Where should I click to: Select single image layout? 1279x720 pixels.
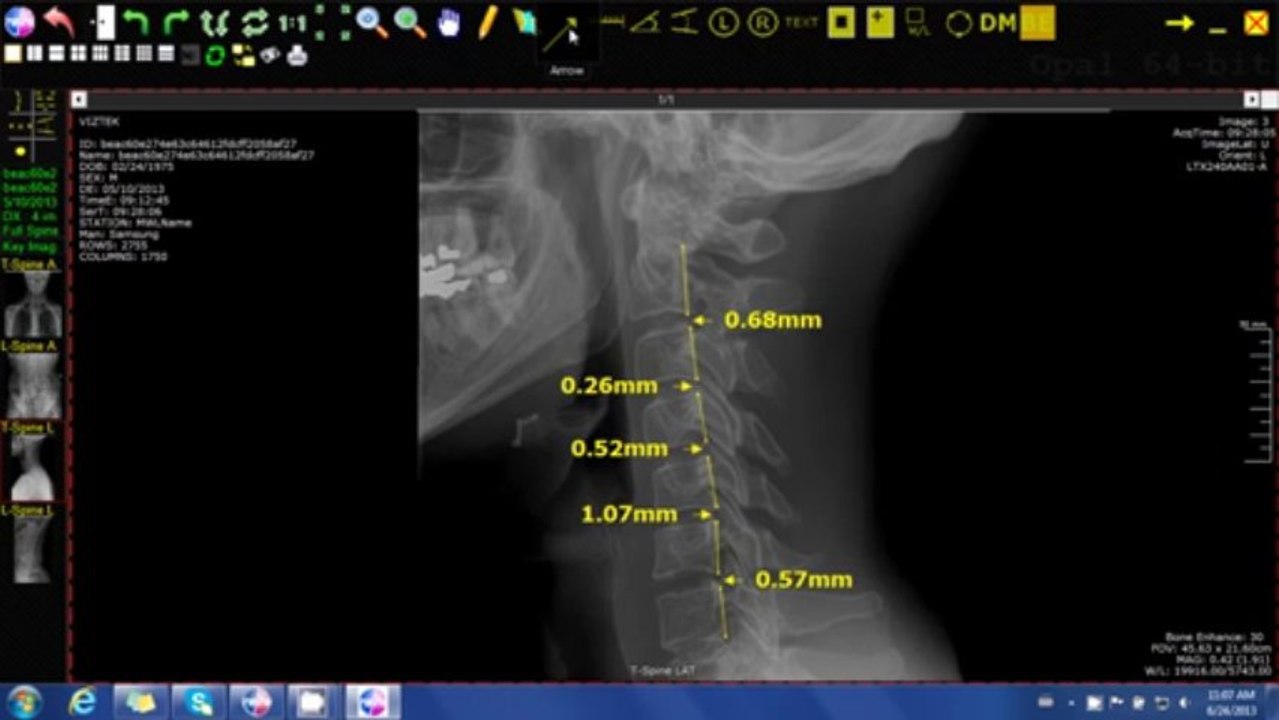click(x=13, y=54)
